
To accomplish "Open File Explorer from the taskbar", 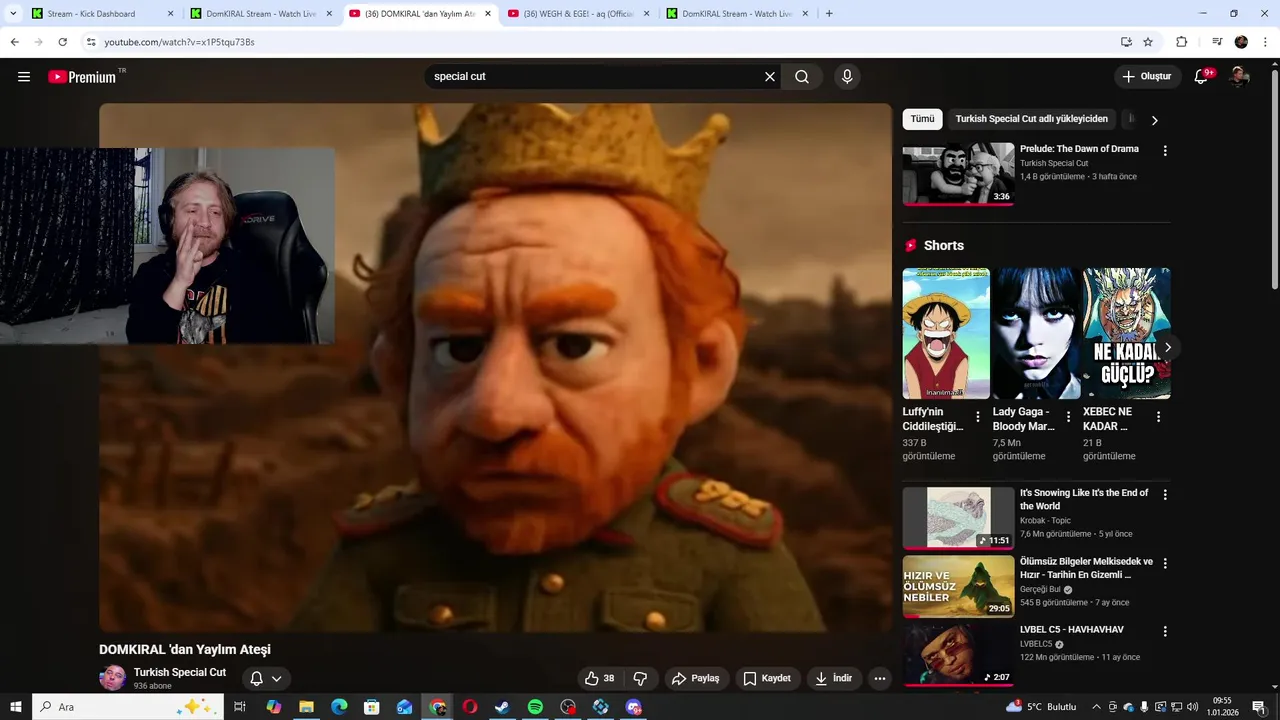I will click(306, 707).
